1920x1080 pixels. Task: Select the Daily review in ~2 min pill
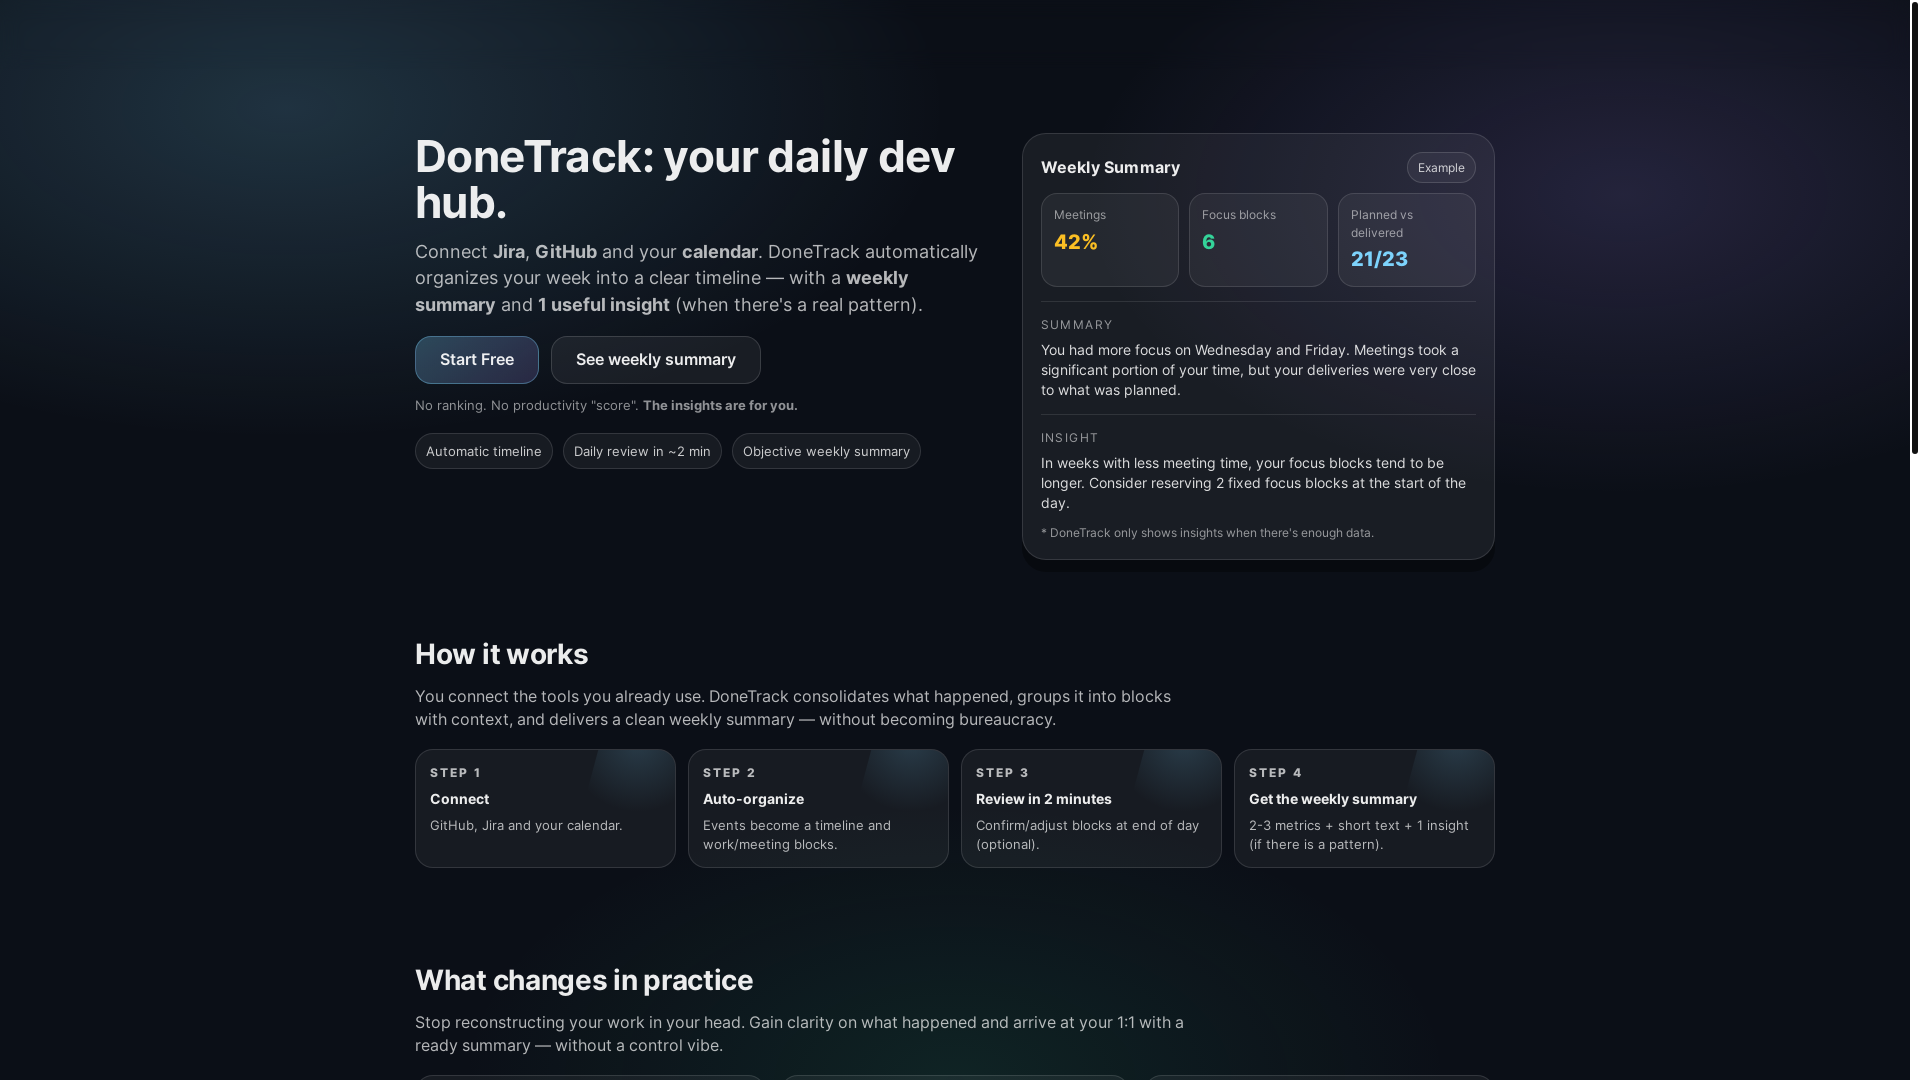(642, 451)
